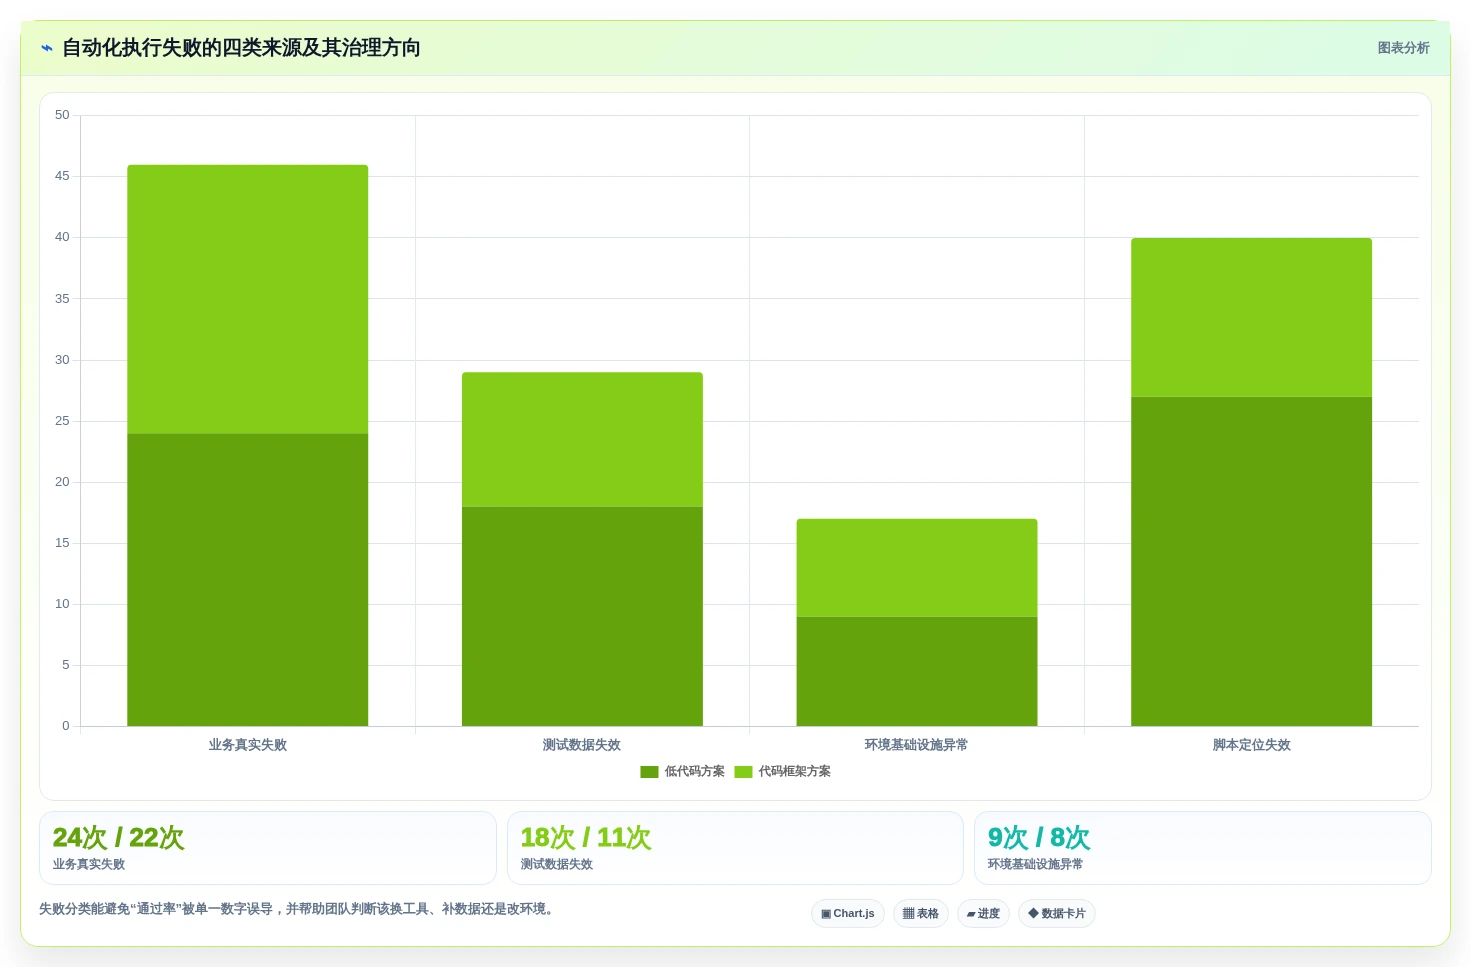The height and width of the screenshot is (967, 1471).
Task: Click the y-axis value 50
Action: click(62, 115)
